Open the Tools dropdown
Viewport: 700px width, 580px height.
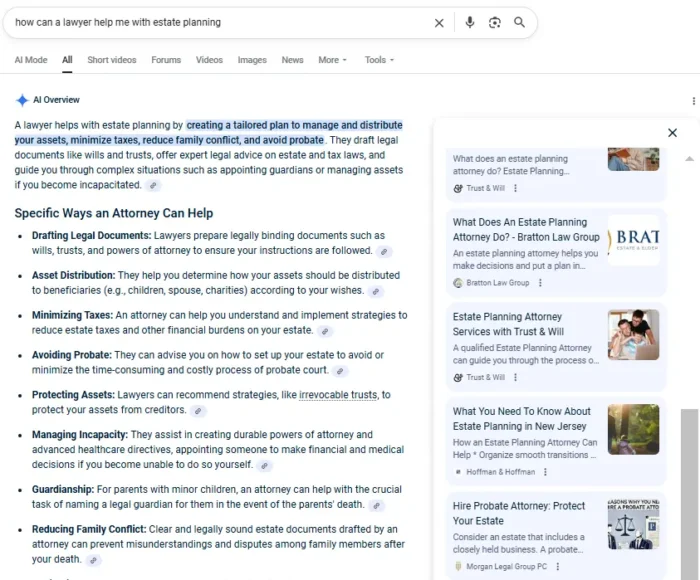380,60
